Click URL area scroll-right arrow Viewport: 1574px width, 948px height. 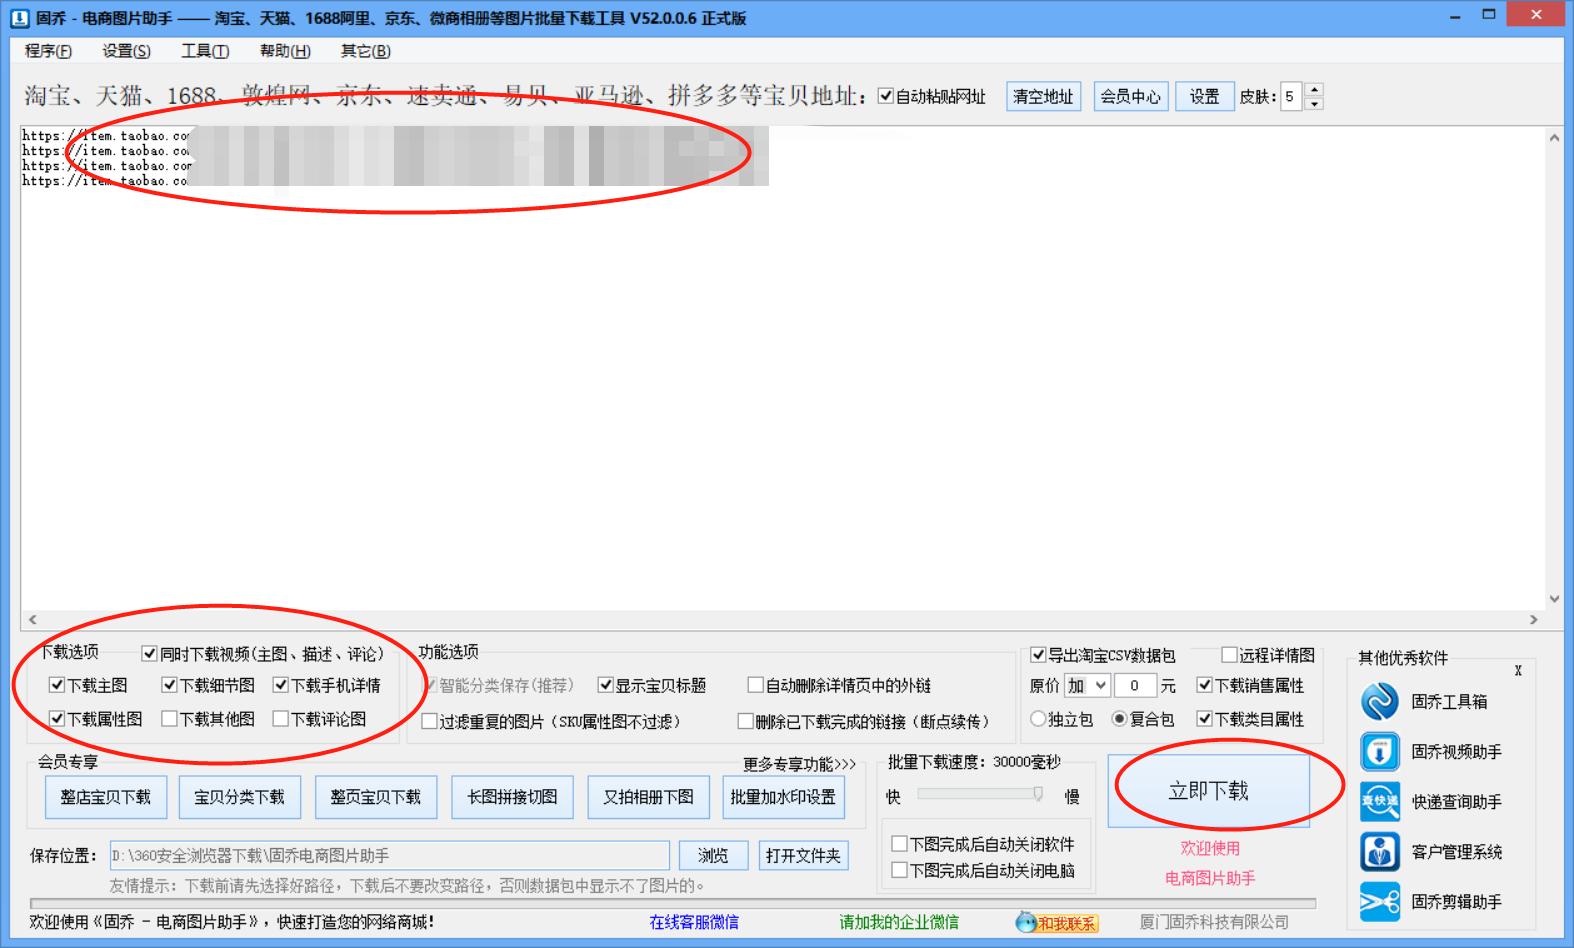pyautogui.click(x=1533, y=620)
